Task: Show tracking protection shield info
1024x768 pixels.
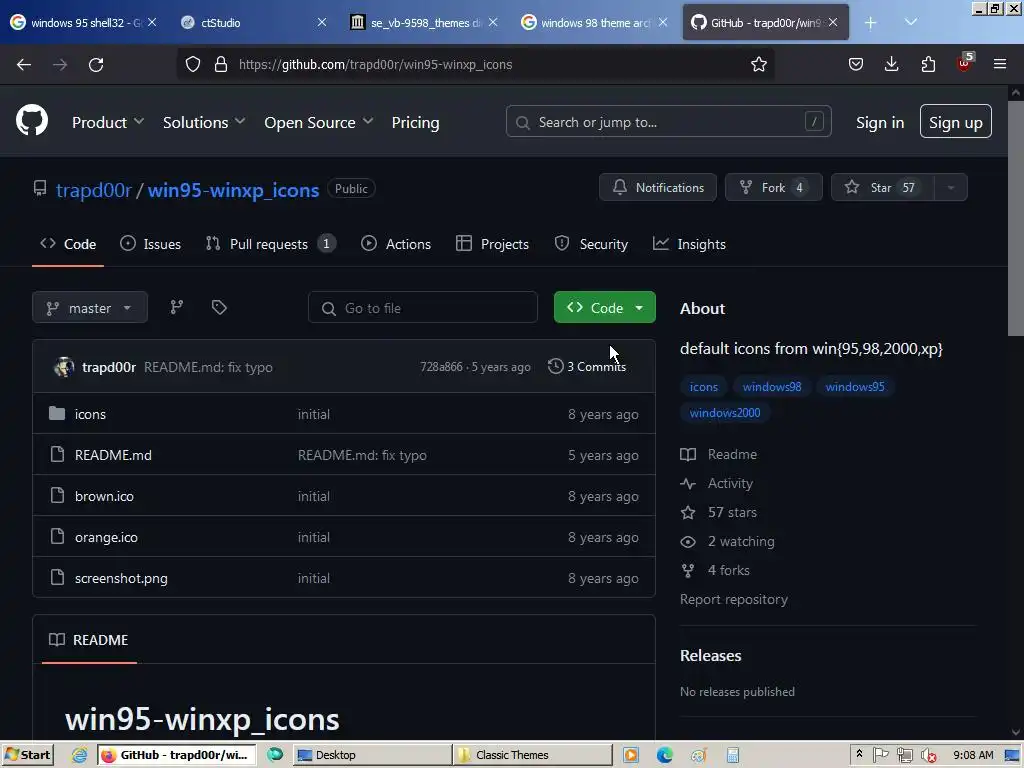Action: point(193,64)
